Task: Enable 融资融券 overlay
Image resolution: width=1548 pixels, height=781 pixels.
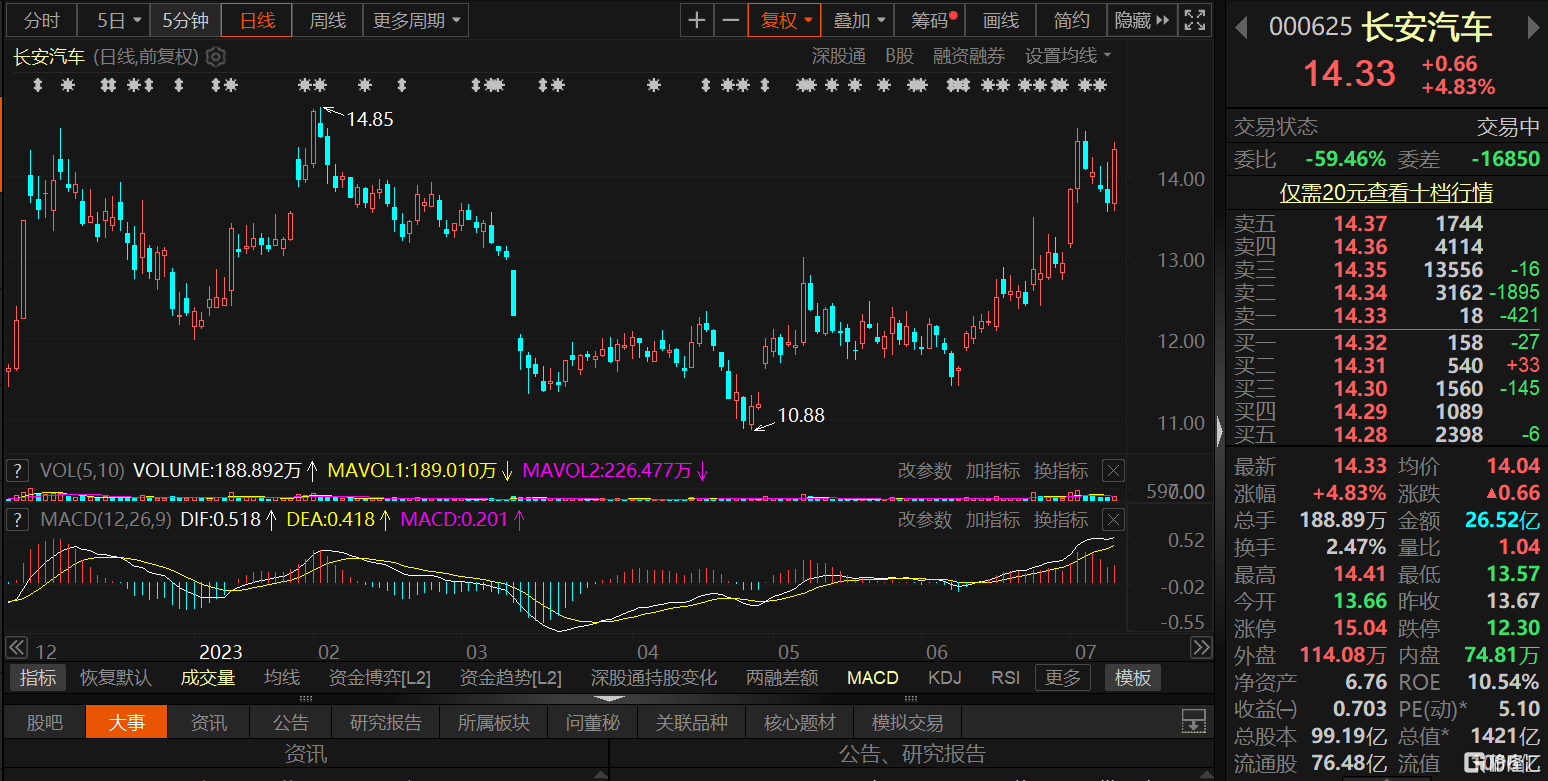Action: click(x=969, y=56)
